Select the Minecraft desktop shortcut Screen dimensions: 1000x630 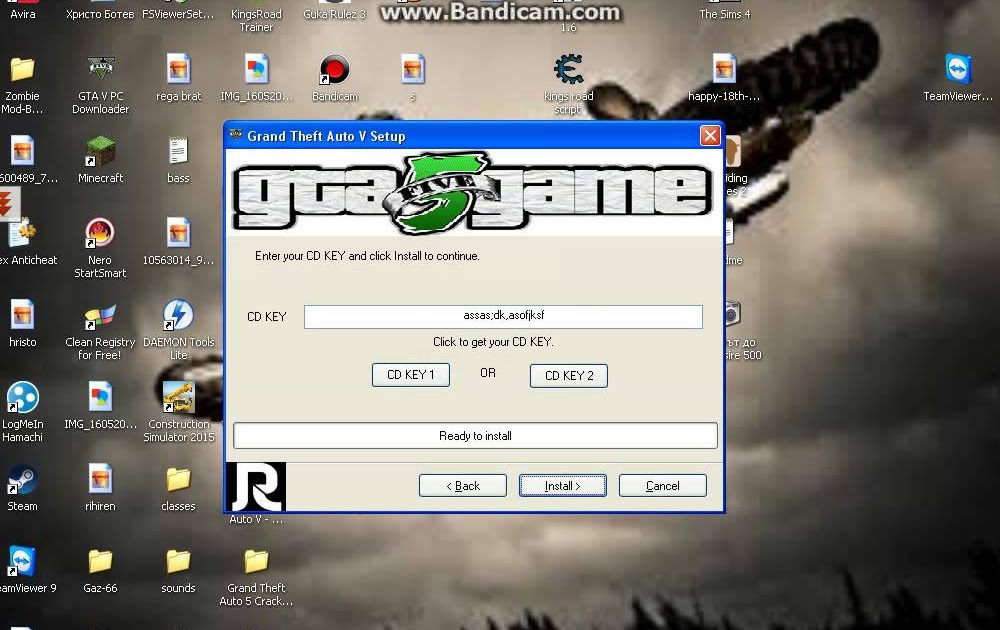point(101,151)
